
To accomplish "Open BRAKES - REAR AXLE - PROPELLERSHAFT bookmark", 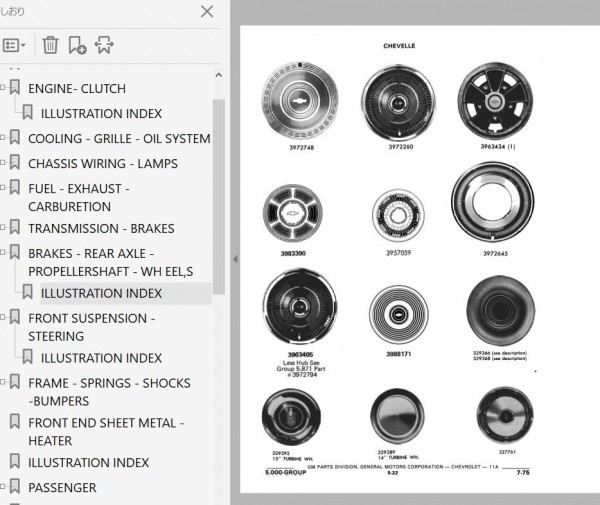I will click(x=111, y=262).
